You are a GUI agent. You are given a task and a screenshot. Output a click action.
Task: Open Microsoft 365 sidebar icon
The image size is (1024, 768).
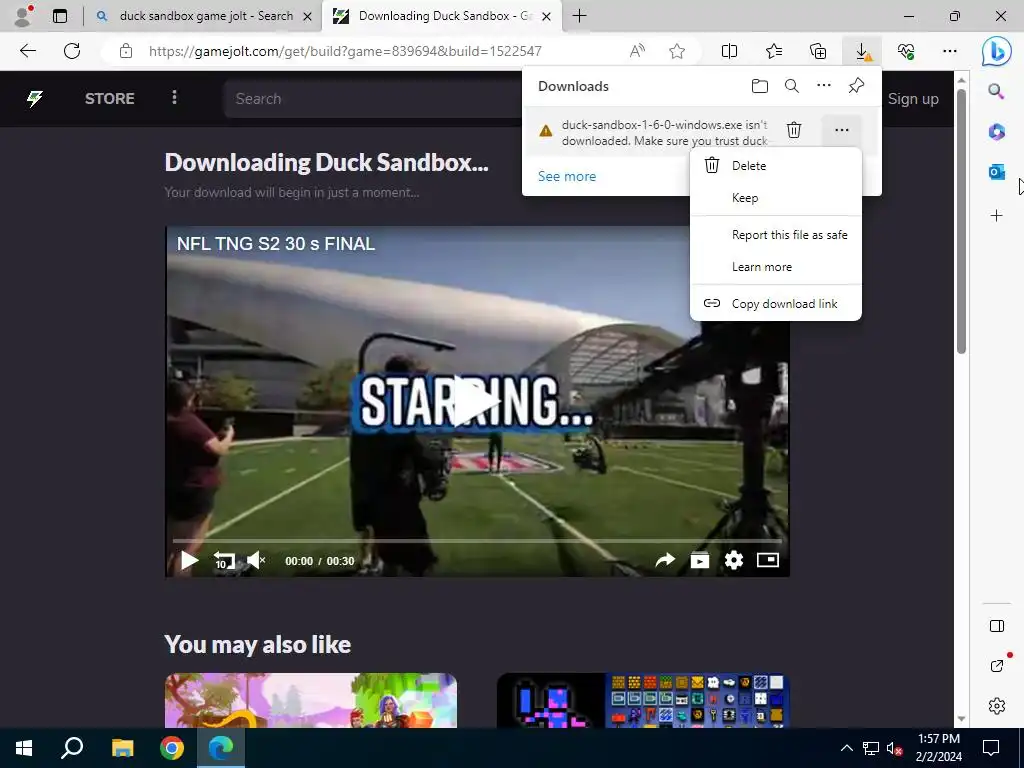coord(997,132)
